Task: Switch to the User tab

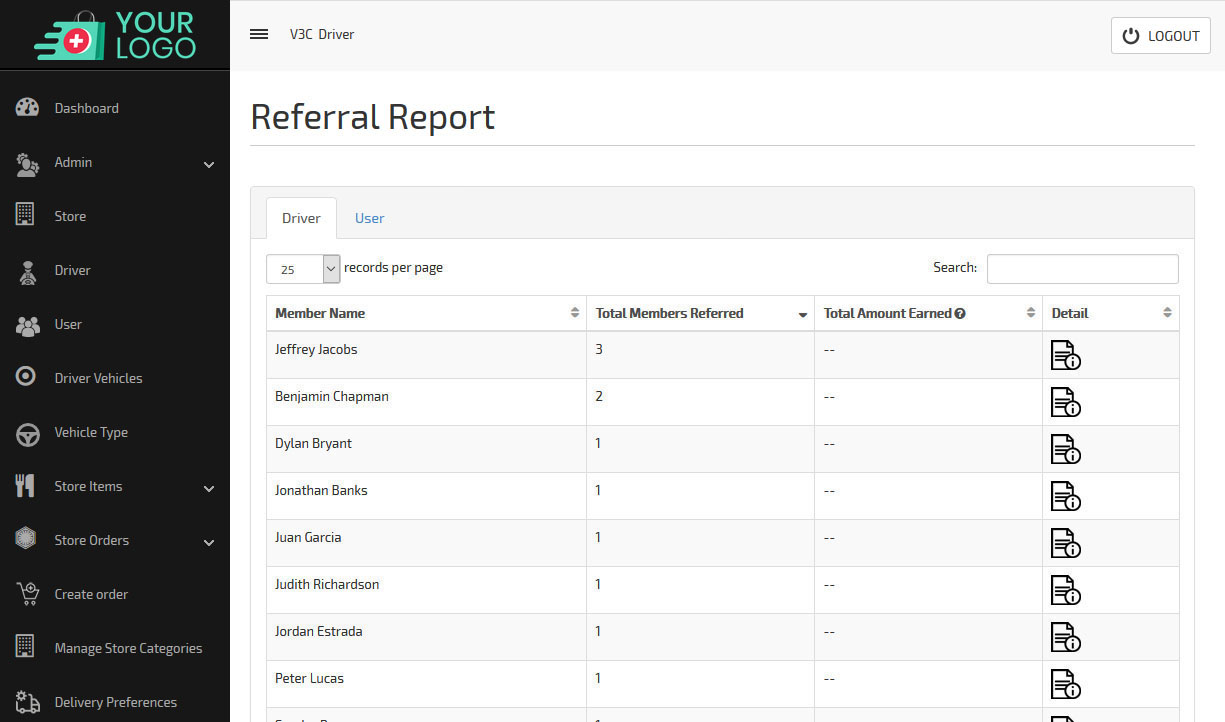Action: coord(369,218)
